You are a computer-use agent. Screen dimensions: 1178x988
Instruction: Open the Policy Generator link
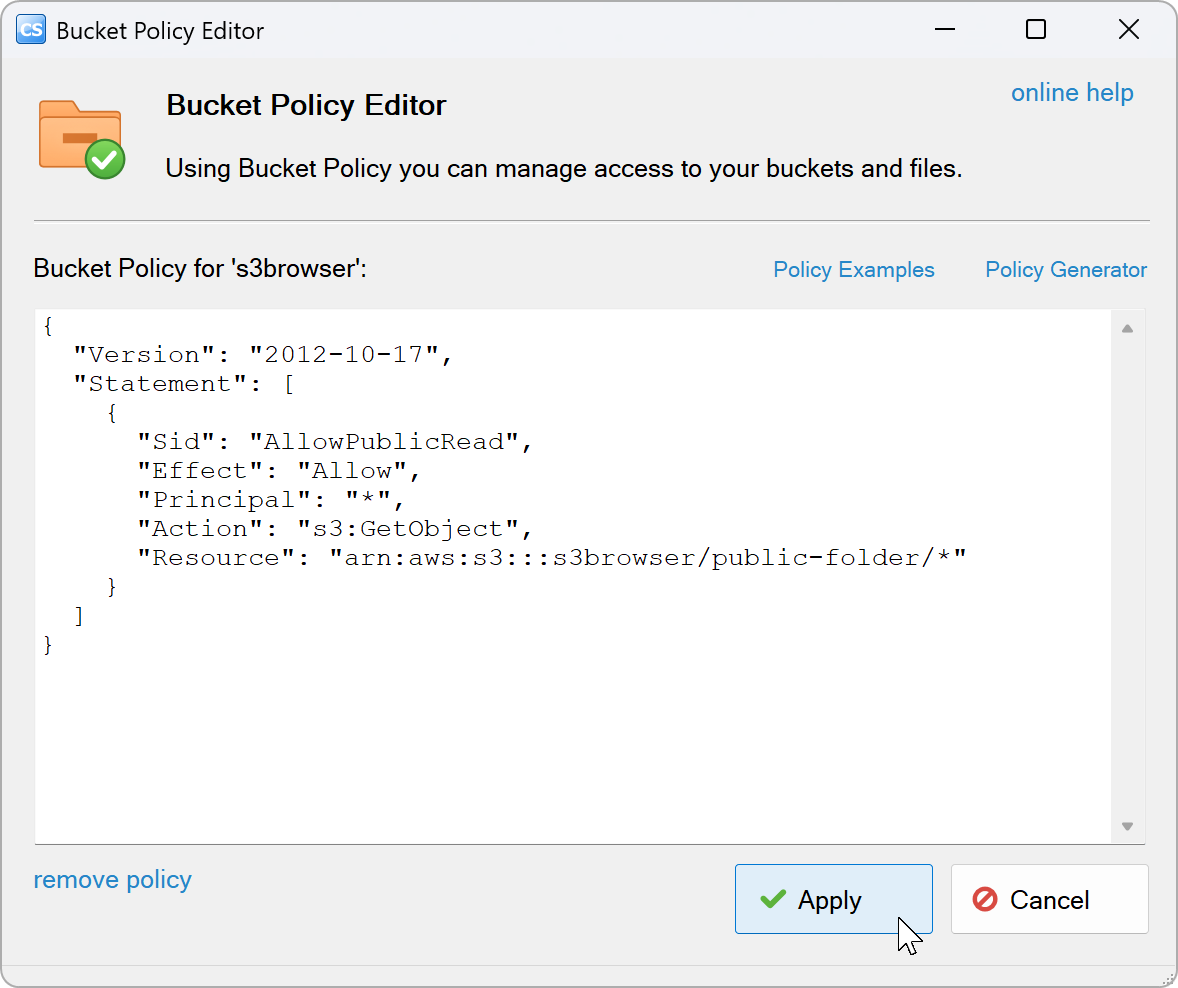tap(1065, 269)
